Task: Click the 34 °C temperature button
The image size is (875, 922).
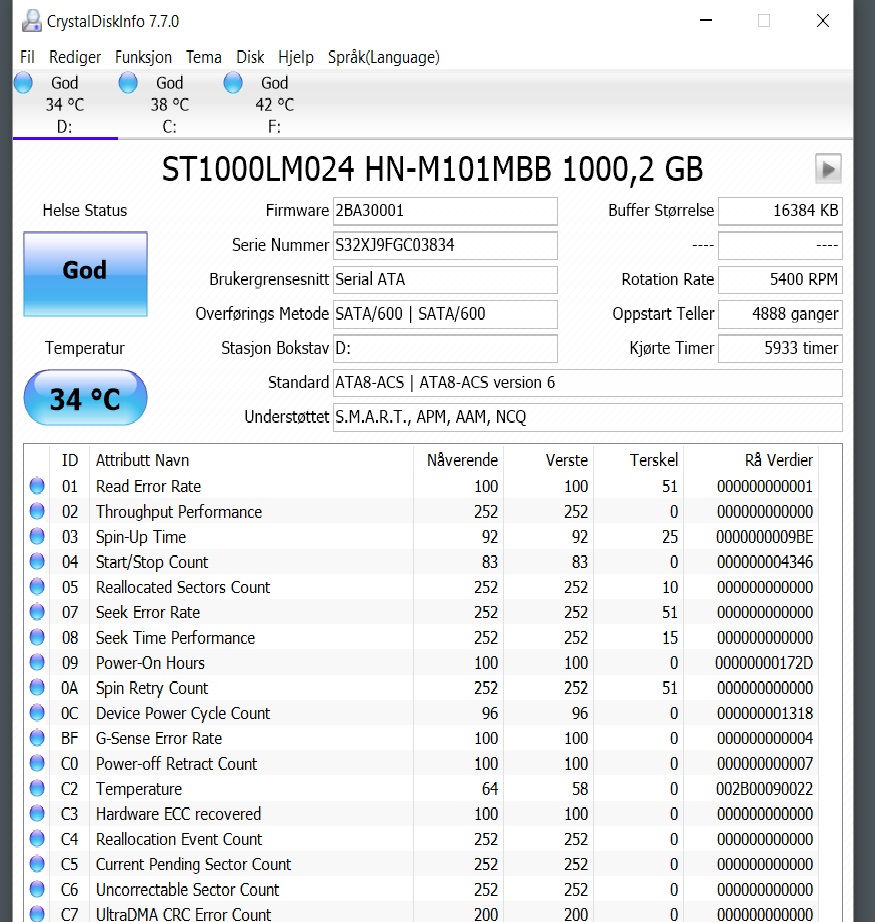Action: [x=85, y=398]
